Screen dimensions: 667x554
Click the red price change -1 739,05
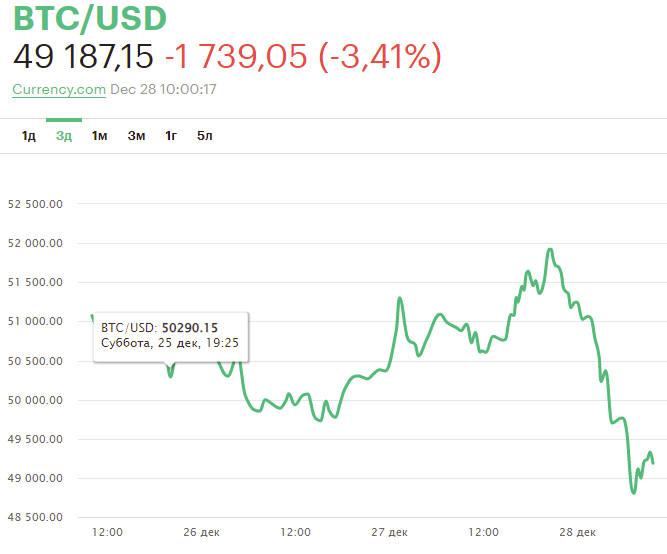(x=235, y=58)
